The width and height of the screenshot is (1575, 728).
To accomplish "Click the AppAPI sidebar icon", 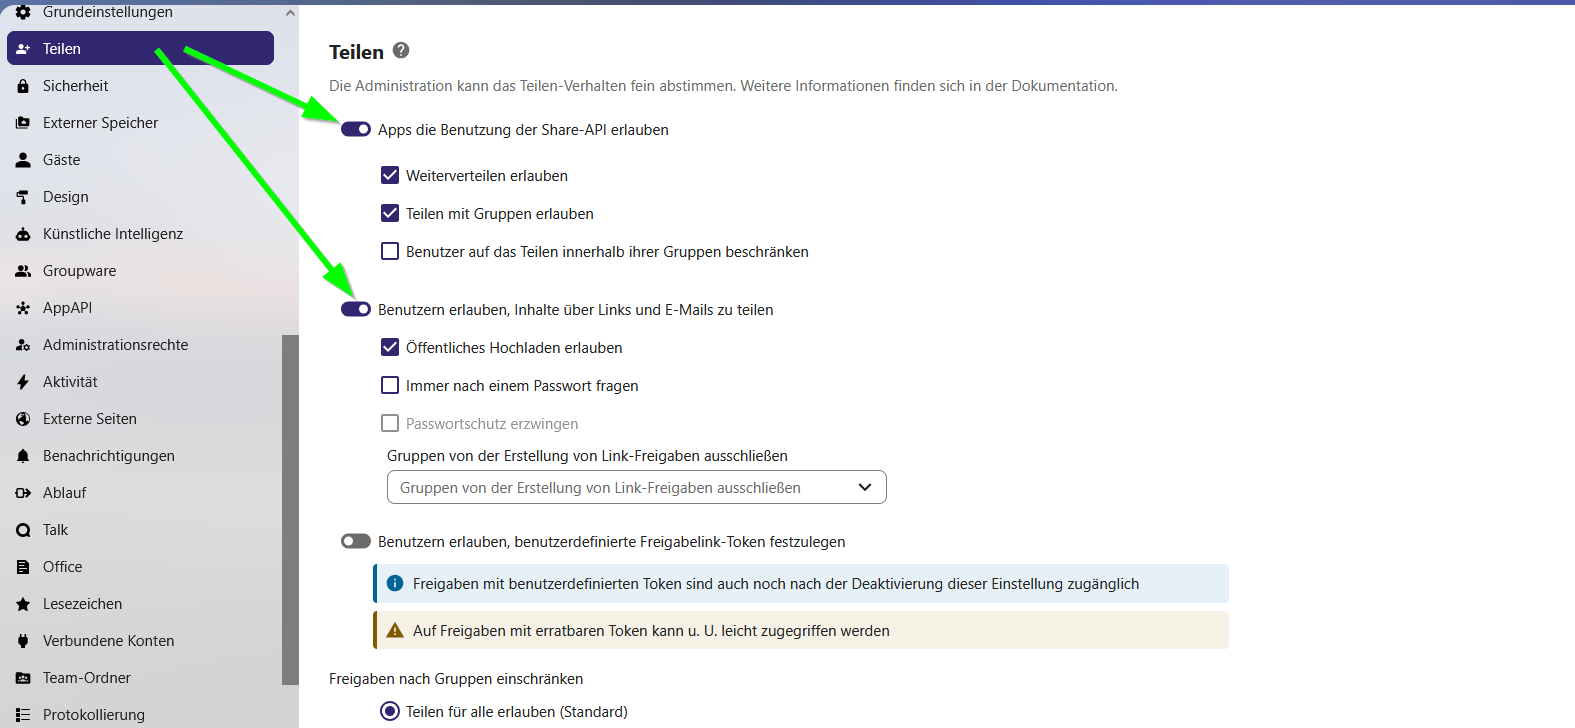I will [23, 308].
